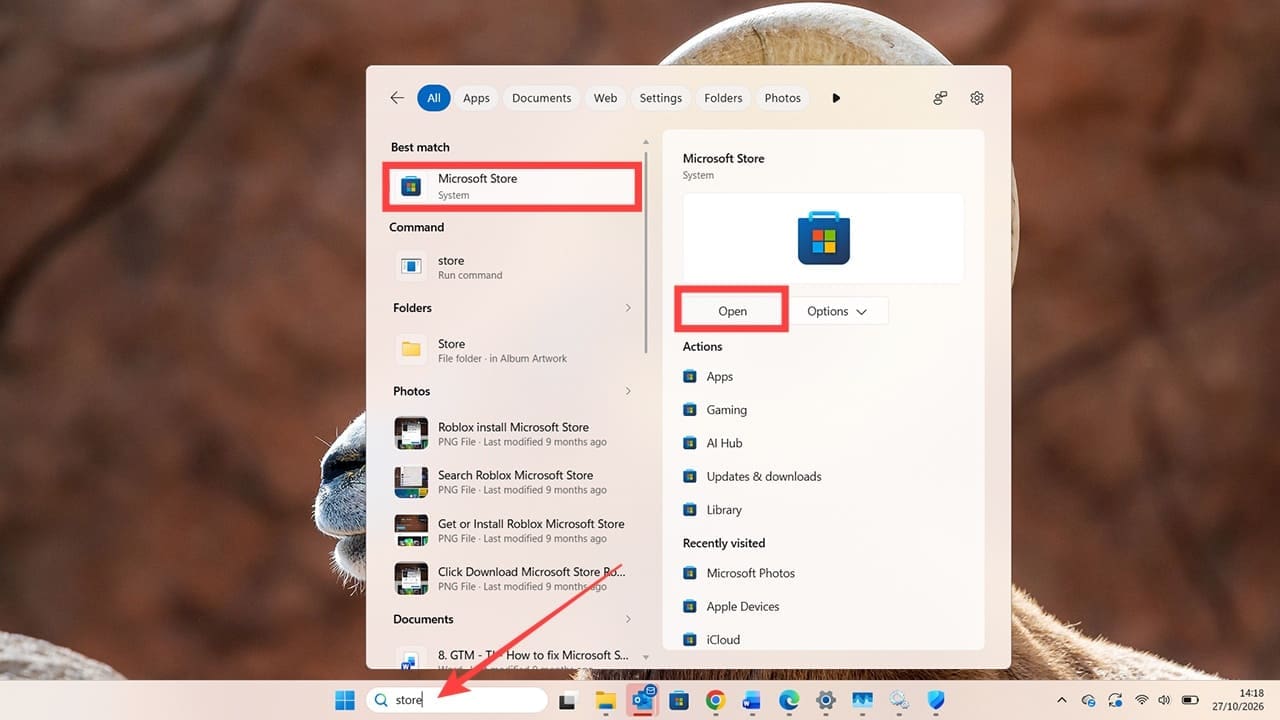Open Google Chrome from the taskbar
Viewport: 1280px width, 720px height.
click(x=715, y=700)
